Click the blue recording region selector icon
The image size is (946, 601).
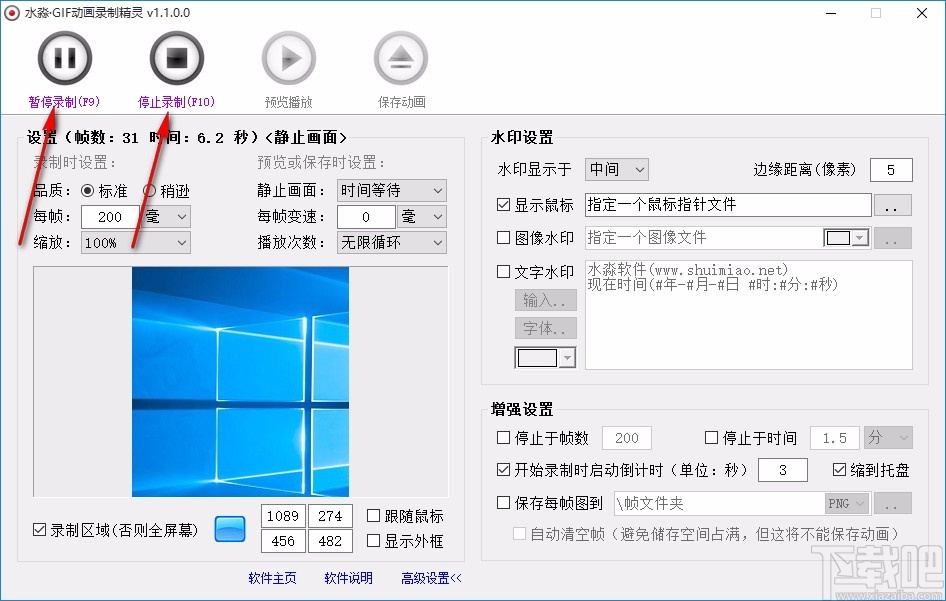230,529
